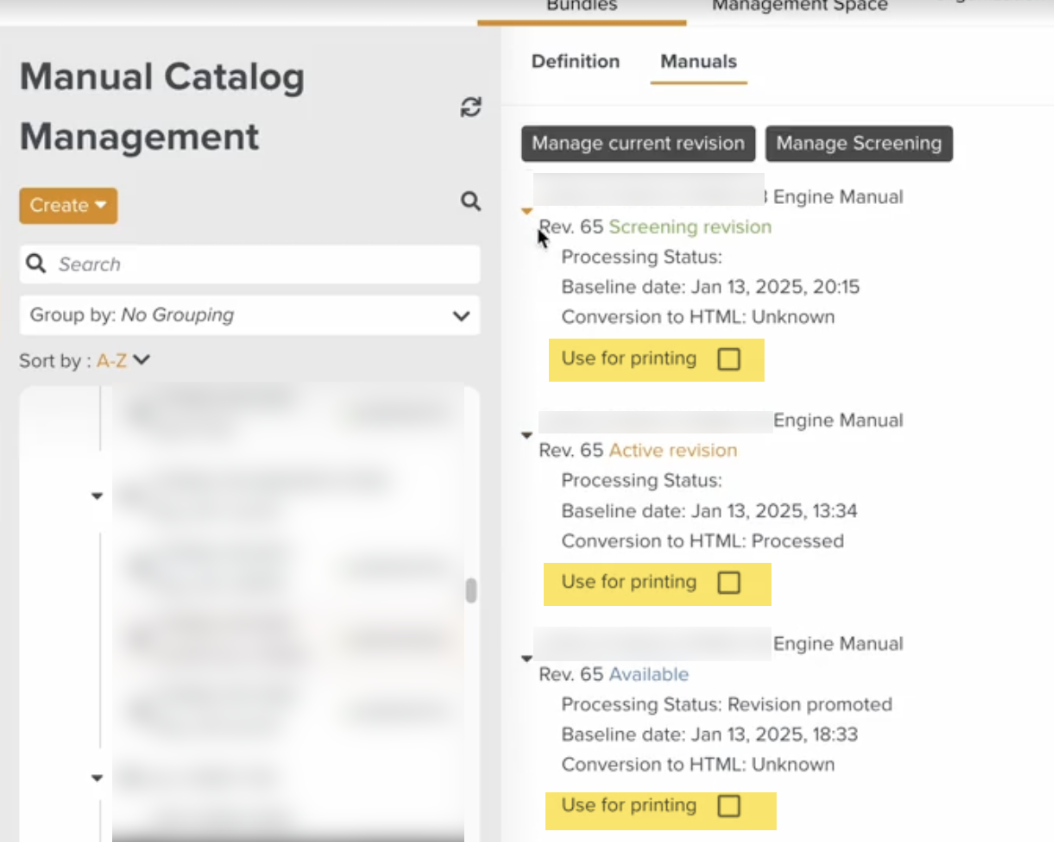Screen dimensions: 1054x842
Task: Collapse the Rev. 65 Available revision entry
Action: point(527,658)
